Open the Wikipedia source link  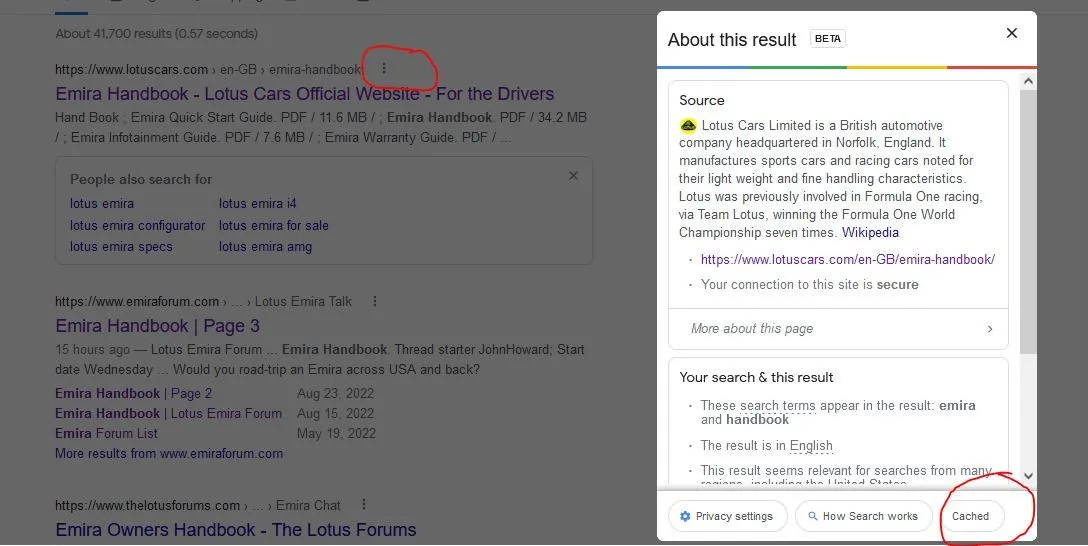(870, 232)
